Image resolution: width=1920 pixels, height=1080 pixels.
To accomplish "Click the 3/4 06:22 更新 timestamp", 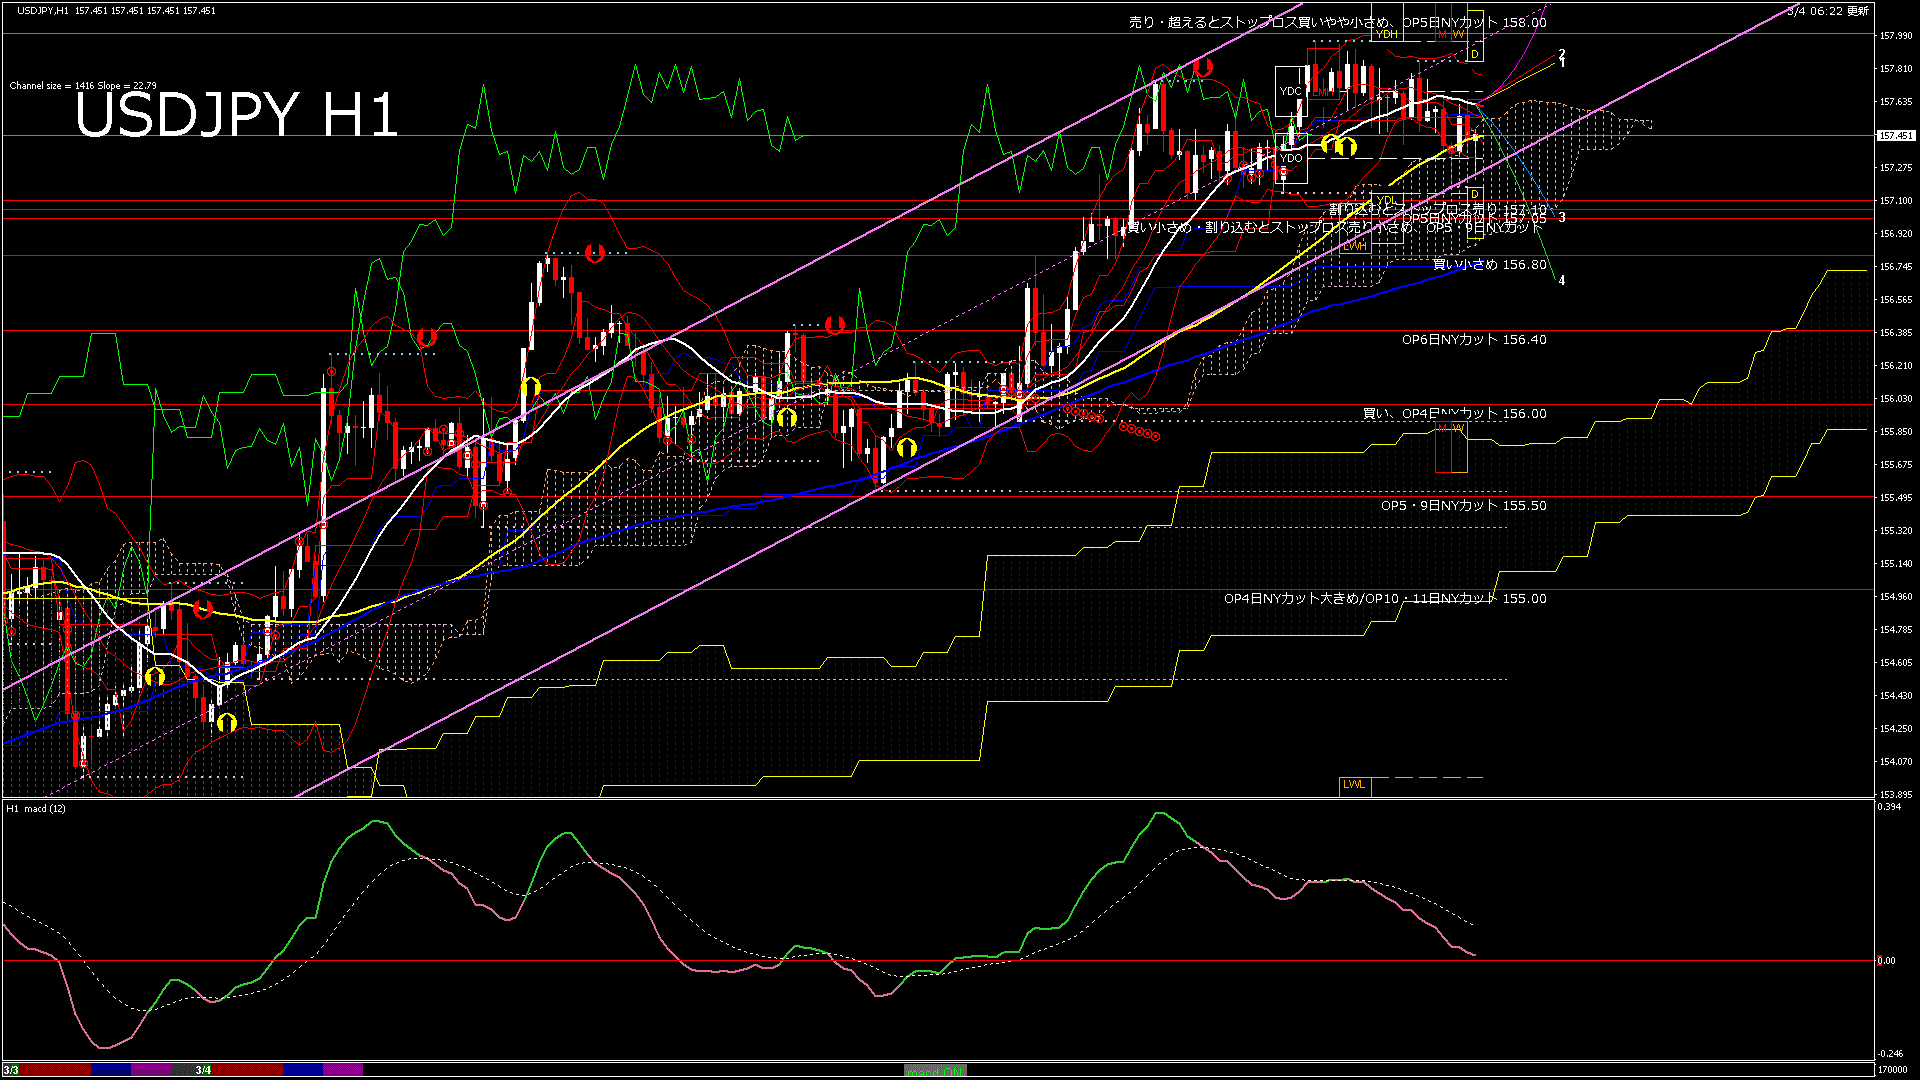I will coord(1828,11).
